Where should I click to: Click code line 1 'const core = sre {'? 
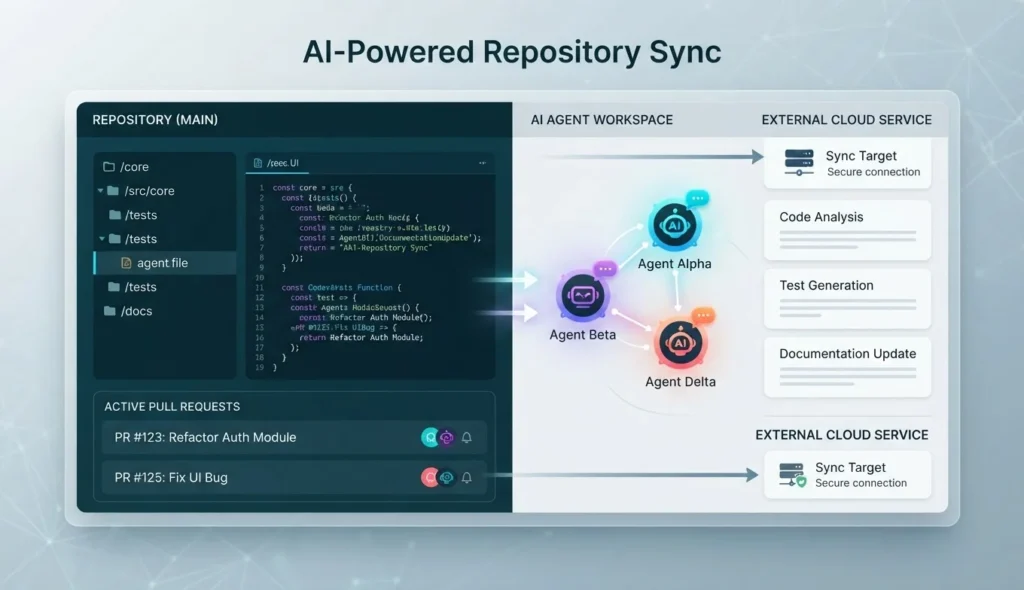coord(312,188)
